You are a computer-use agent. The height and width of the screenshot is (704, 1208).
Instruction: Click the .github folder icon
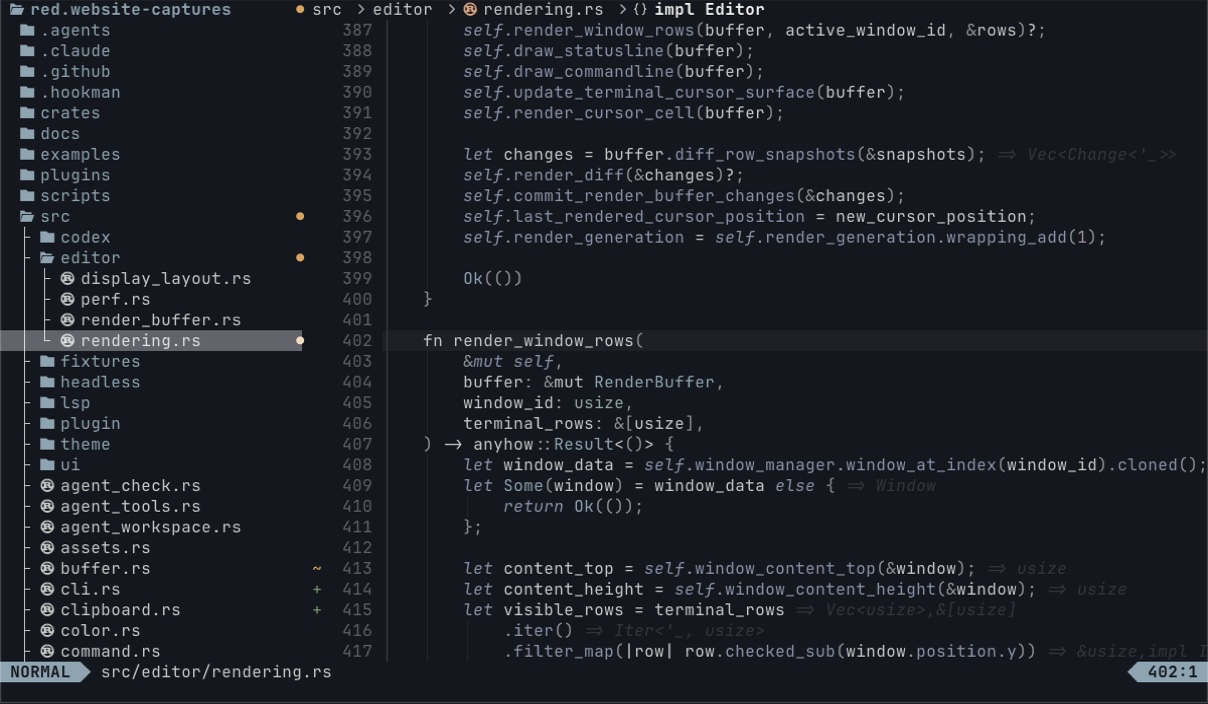pos(27,72)
